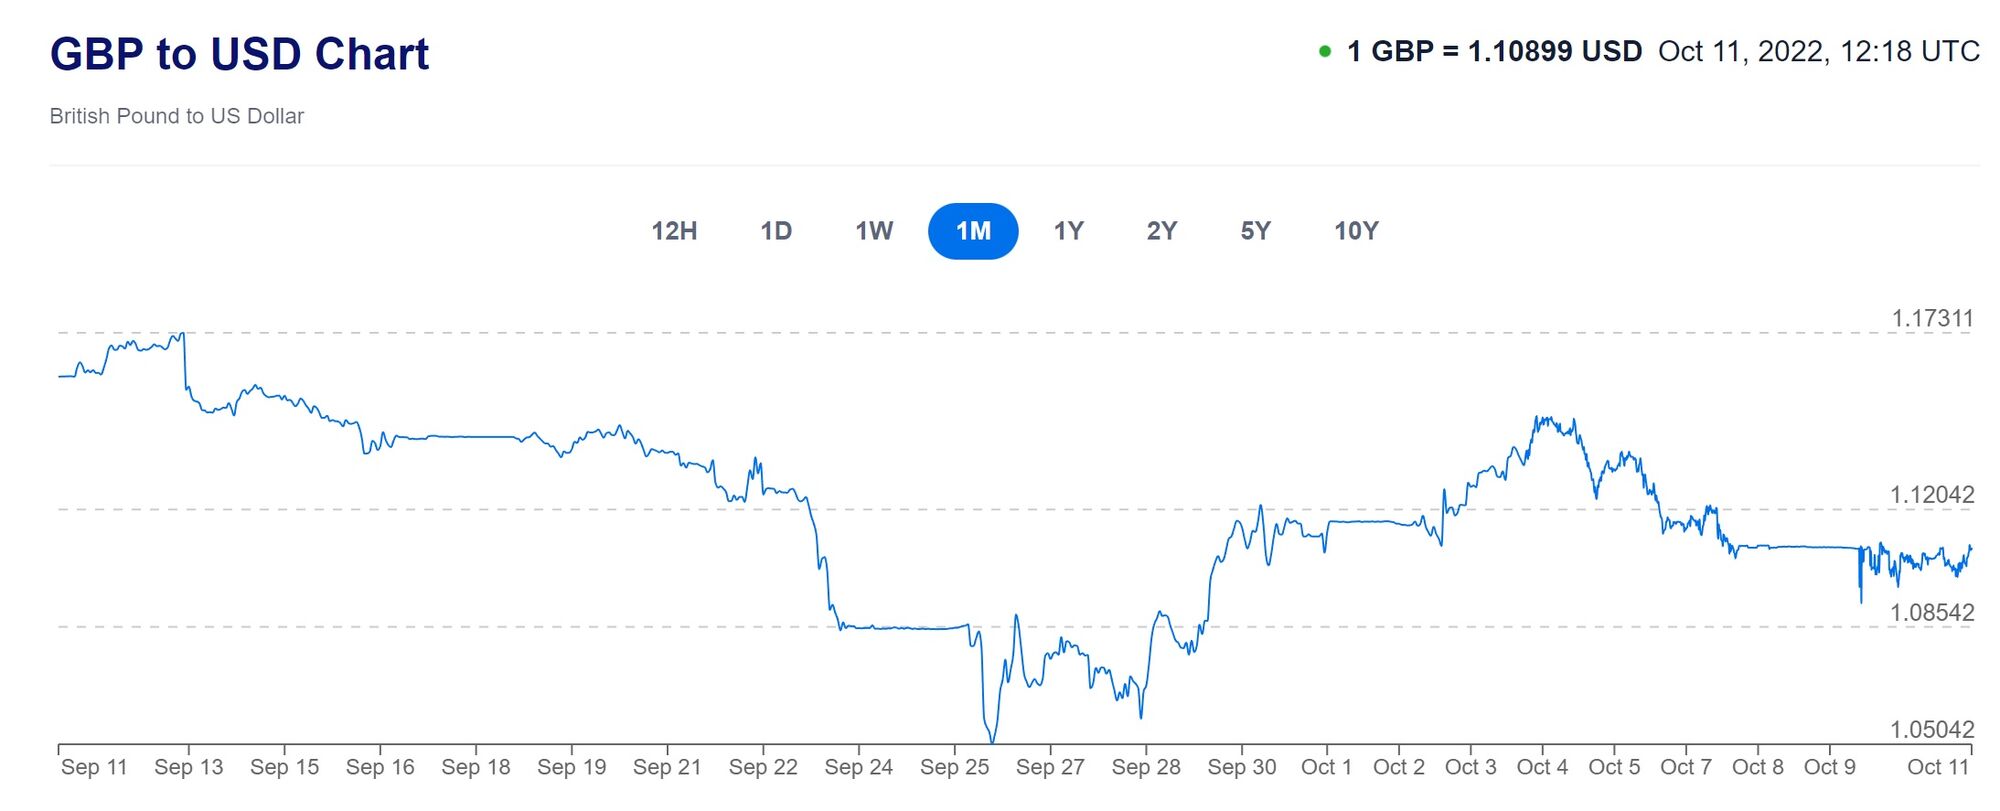This screenshot has height=811, width=2000.
Task: Click the British Pound to US Dollar subtitle
Action: (177, 116)
